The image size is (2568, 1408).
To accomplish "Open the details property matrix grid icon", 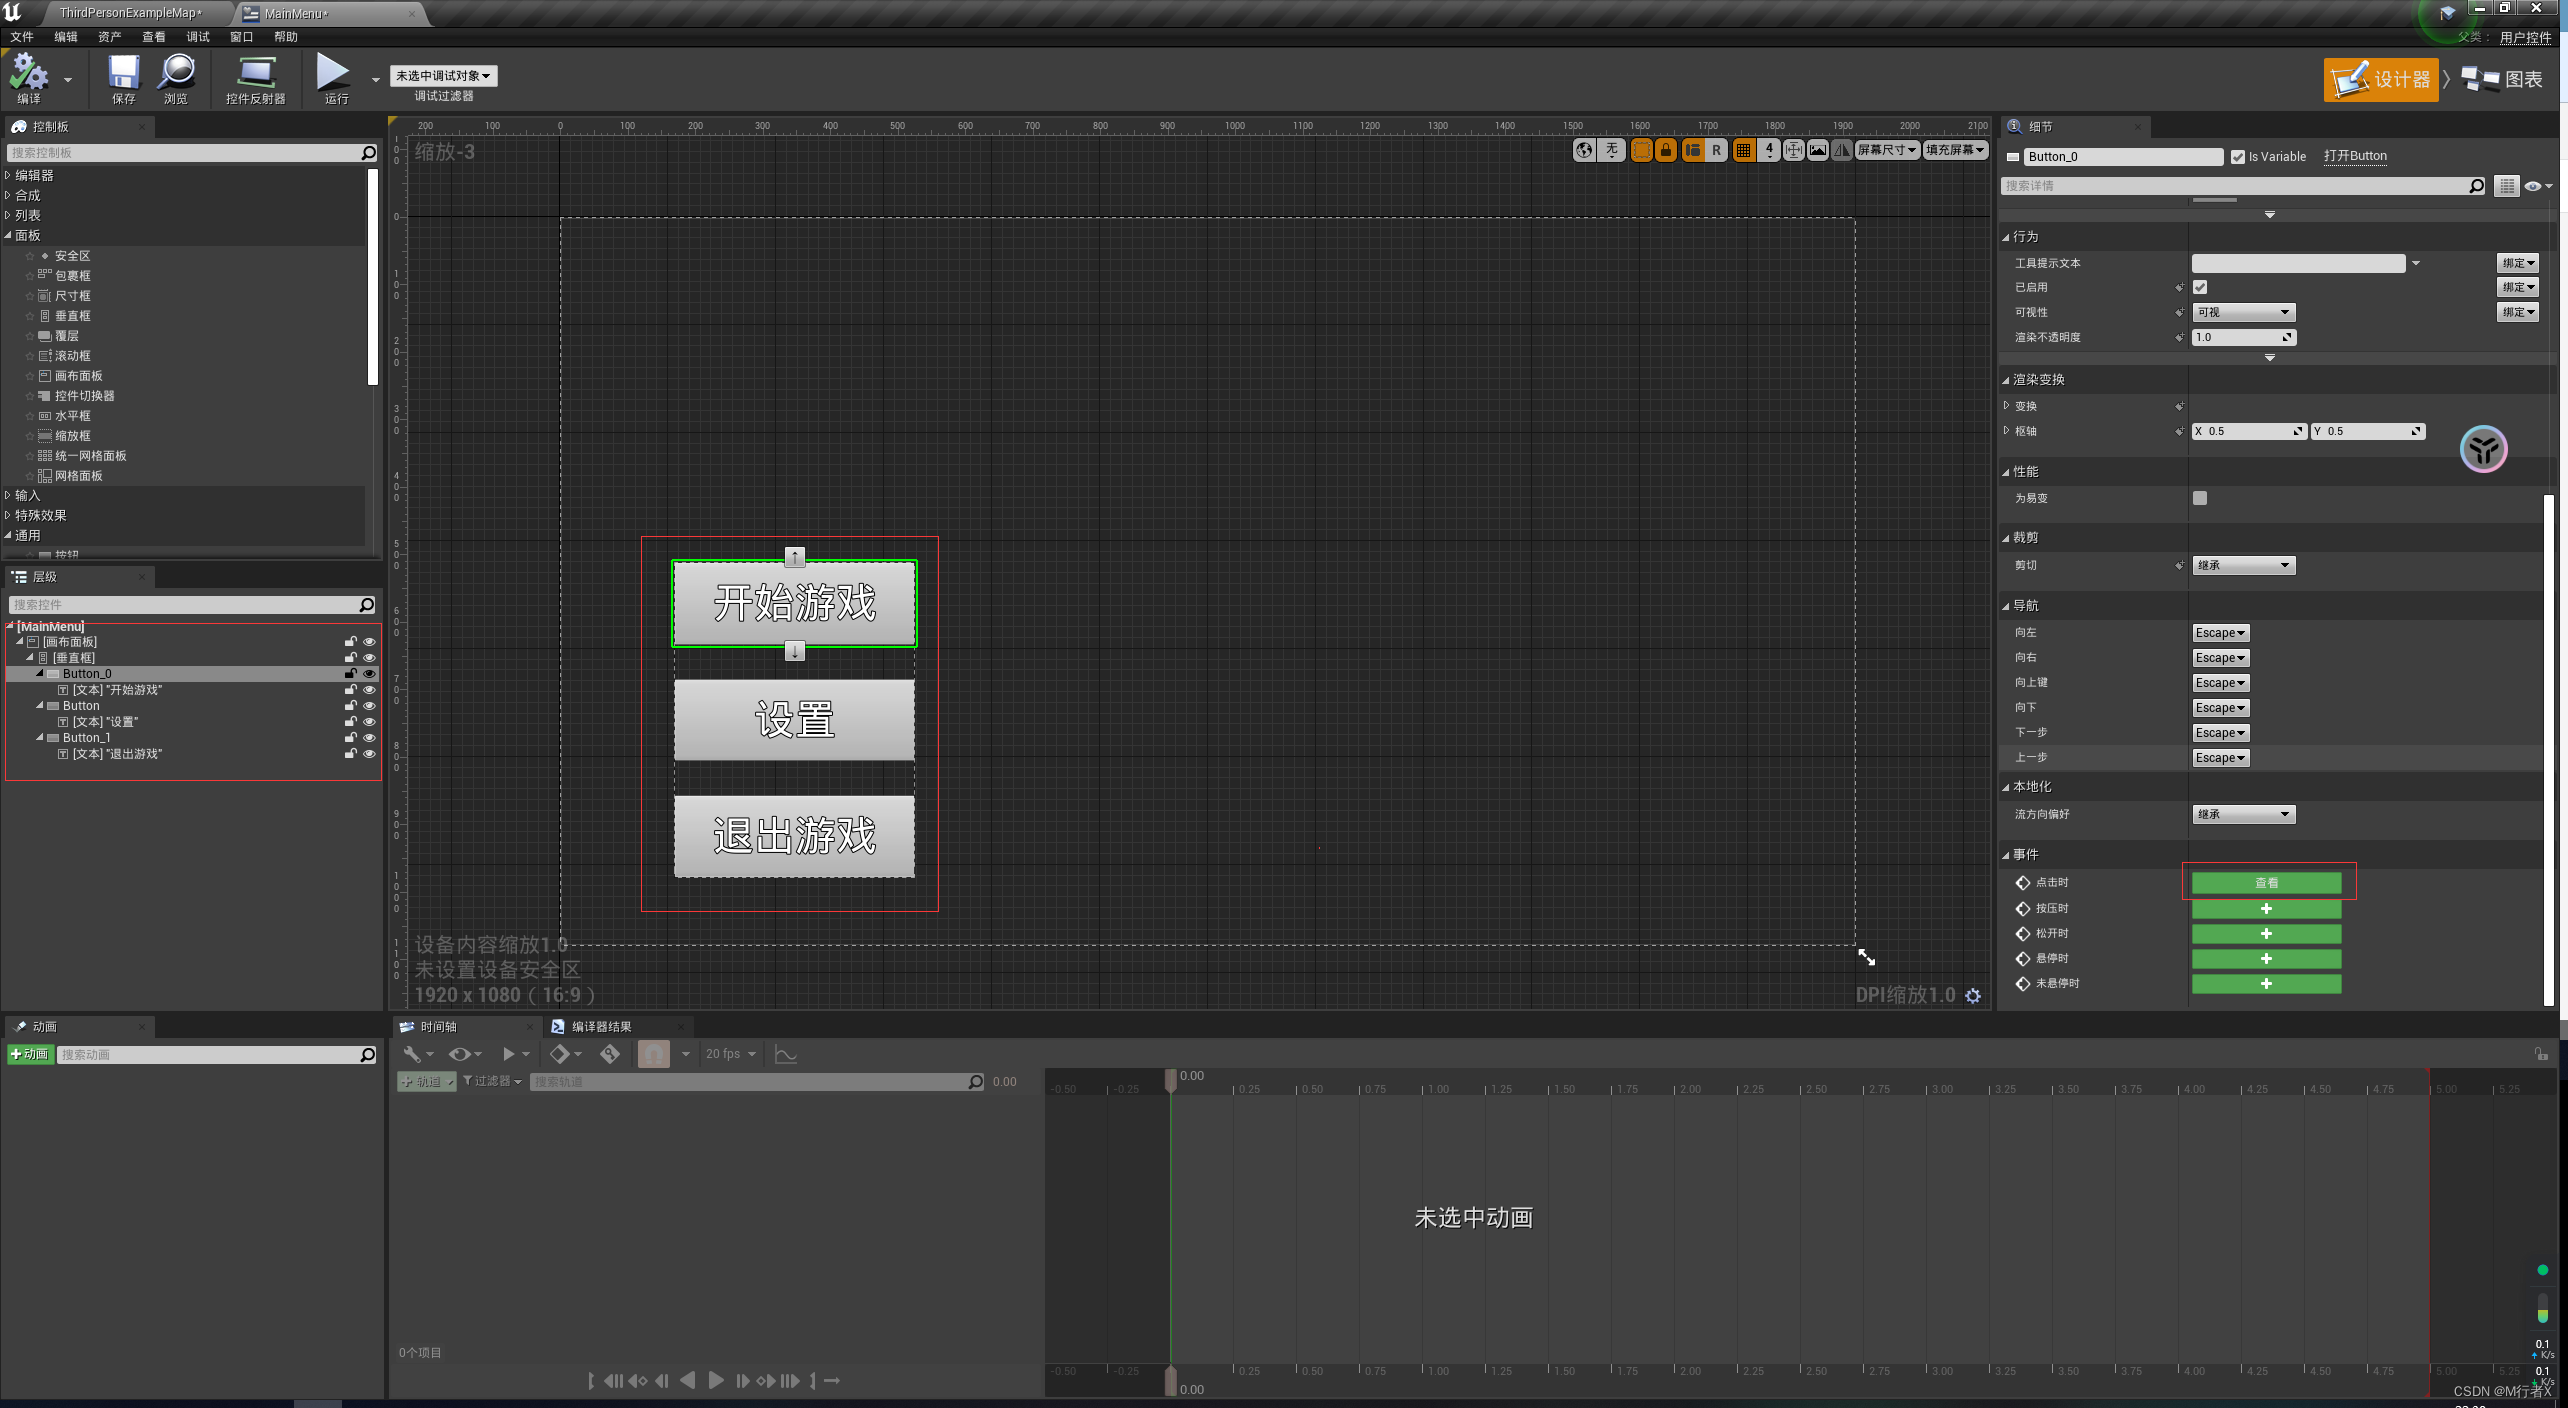I will 2505,186.
